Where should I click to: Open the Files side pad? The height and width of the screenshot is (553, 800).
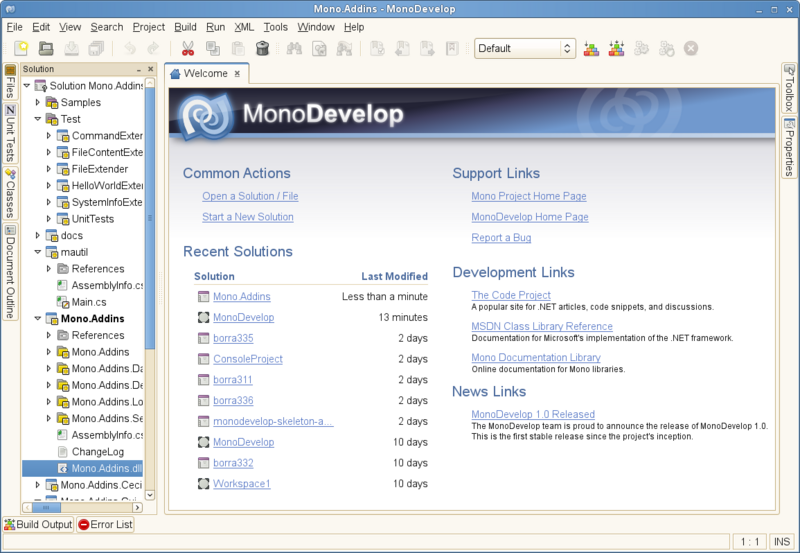click(x=10, y=82)
